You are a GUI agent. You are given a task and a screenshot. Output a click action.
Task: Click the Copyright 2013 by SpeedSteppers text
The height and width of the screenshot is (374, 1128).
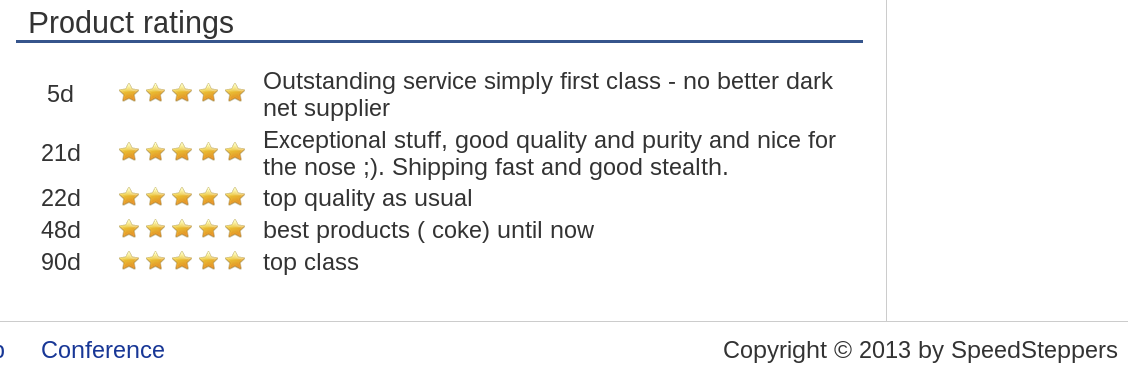click(x=920, y=350)
